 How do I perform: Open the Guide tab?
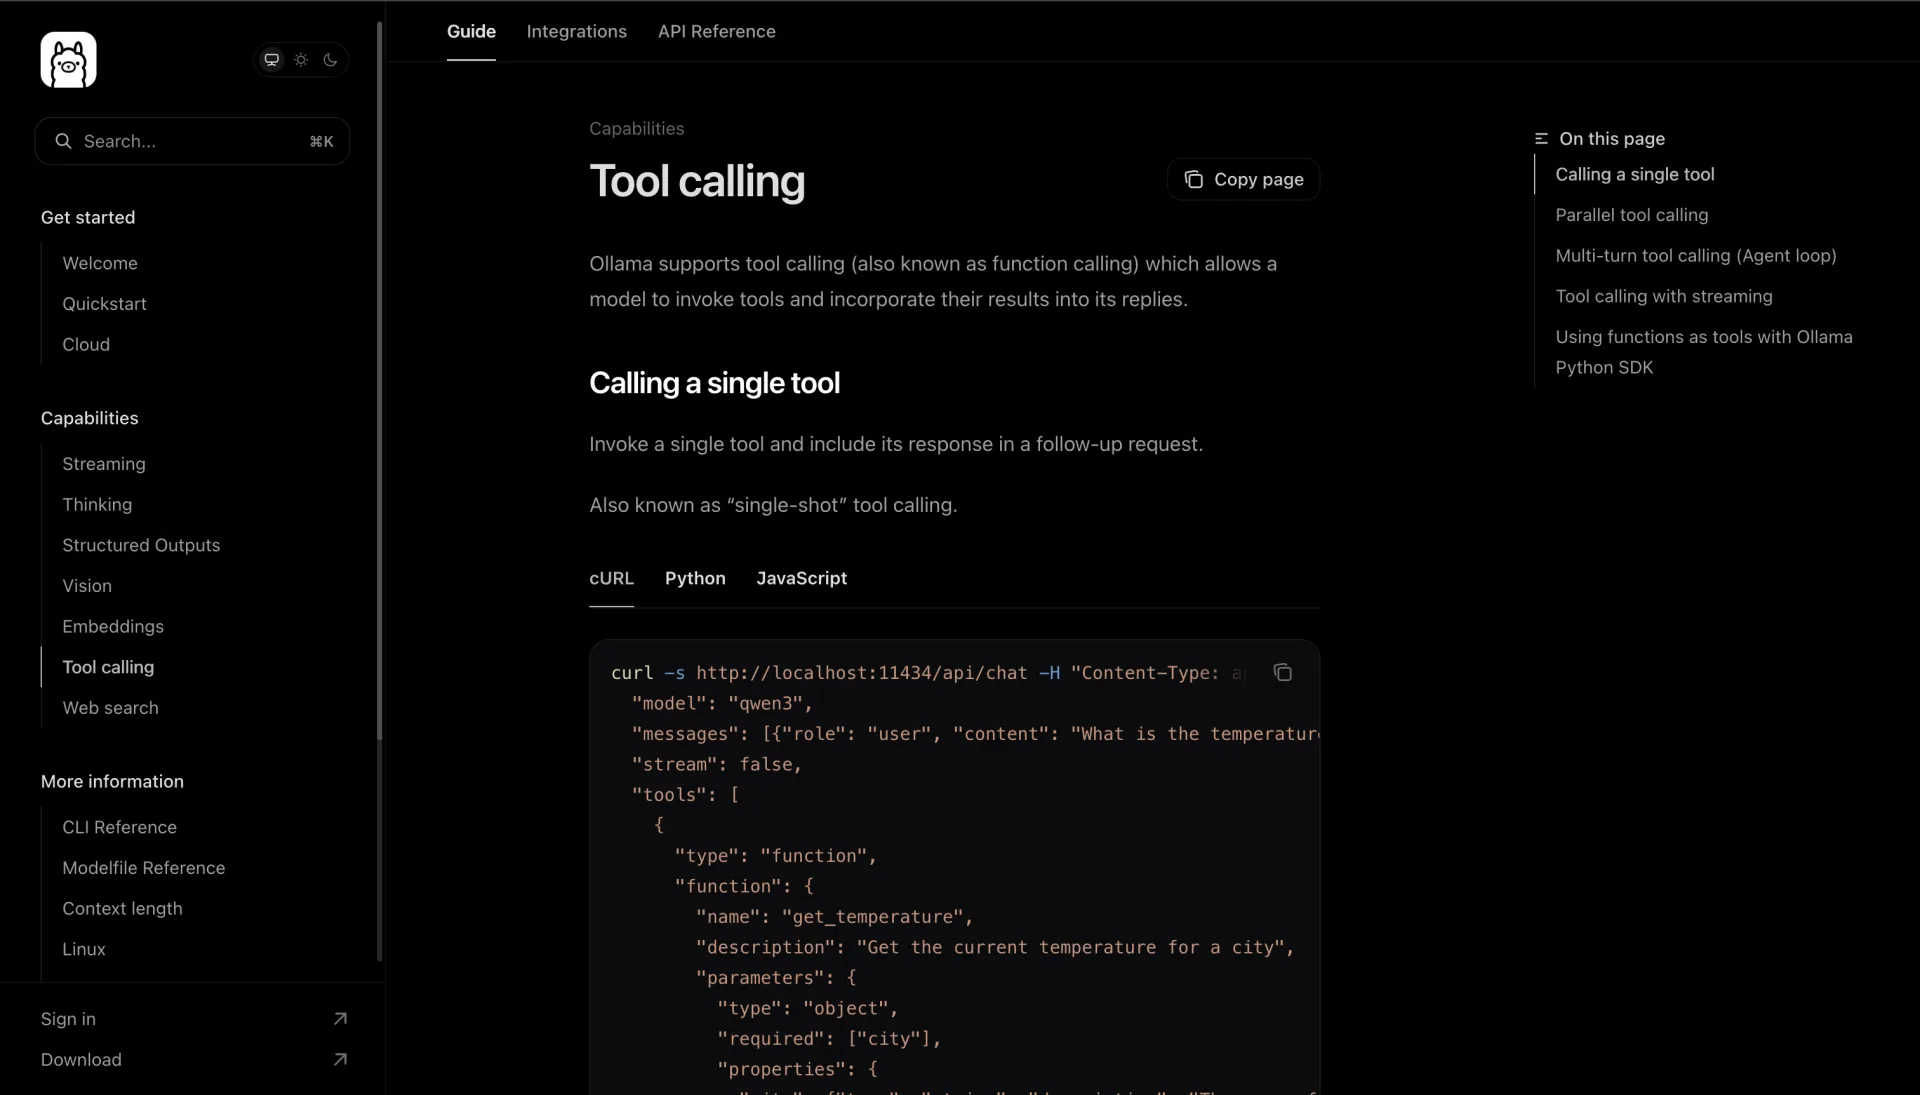471,31
